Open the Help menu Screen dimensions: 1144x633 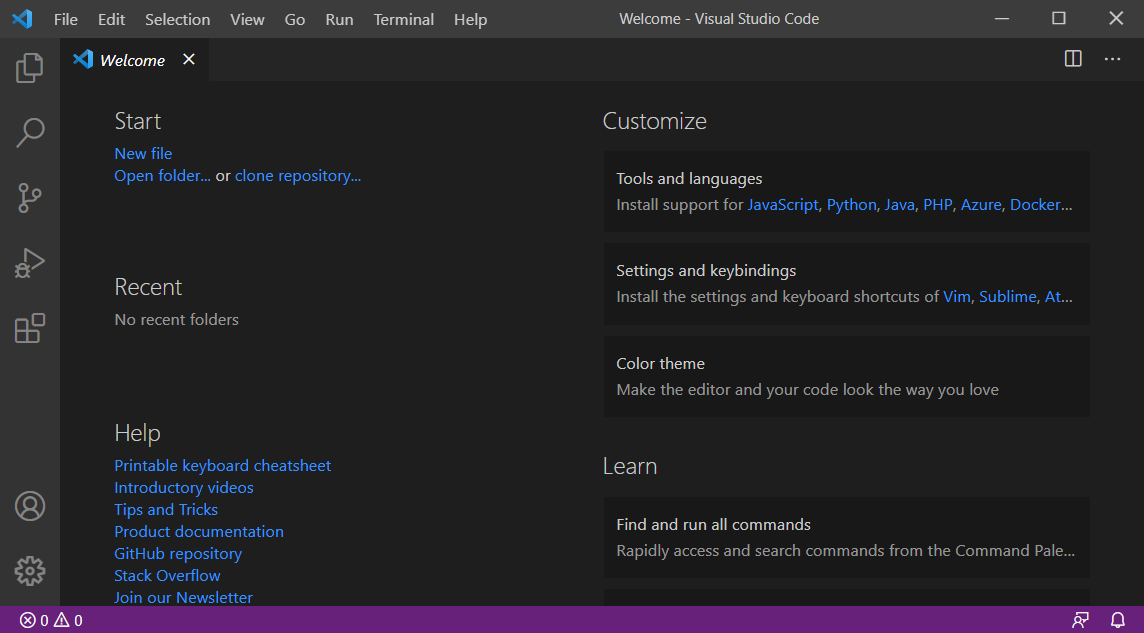click(x=471, y=20)
